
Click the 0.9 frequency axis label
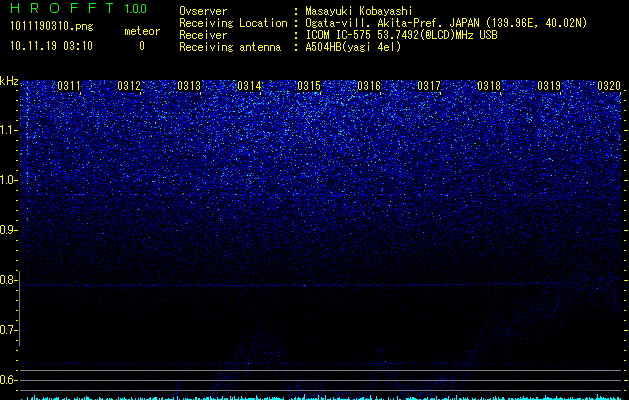click(x=9, y=230)
